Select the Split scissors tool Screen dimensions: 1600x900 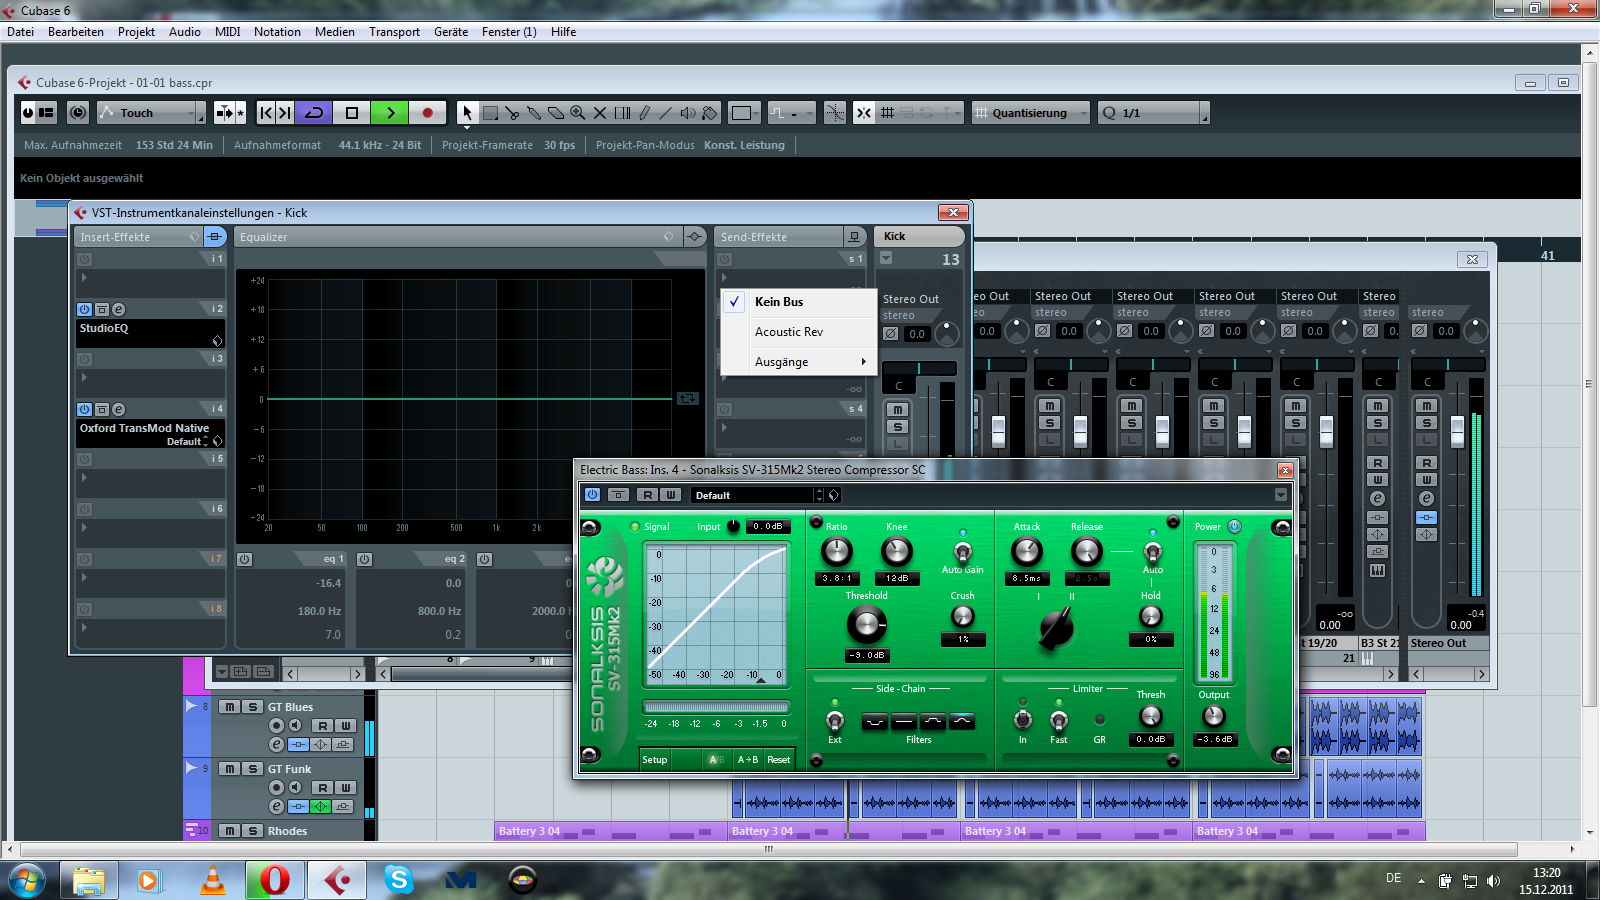point(512,113)
